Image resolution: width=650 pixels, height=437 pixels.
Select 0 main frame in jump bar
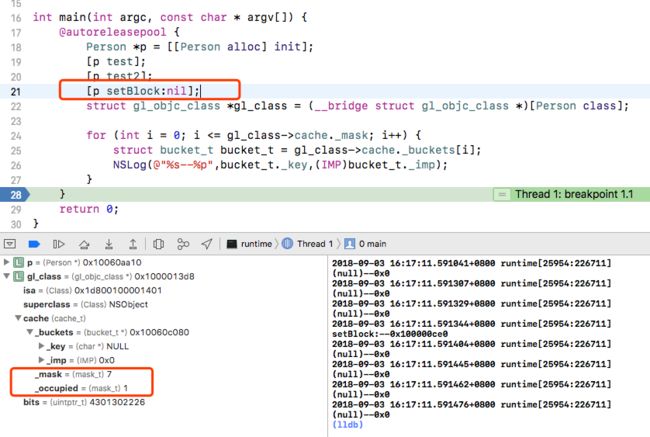366,244
